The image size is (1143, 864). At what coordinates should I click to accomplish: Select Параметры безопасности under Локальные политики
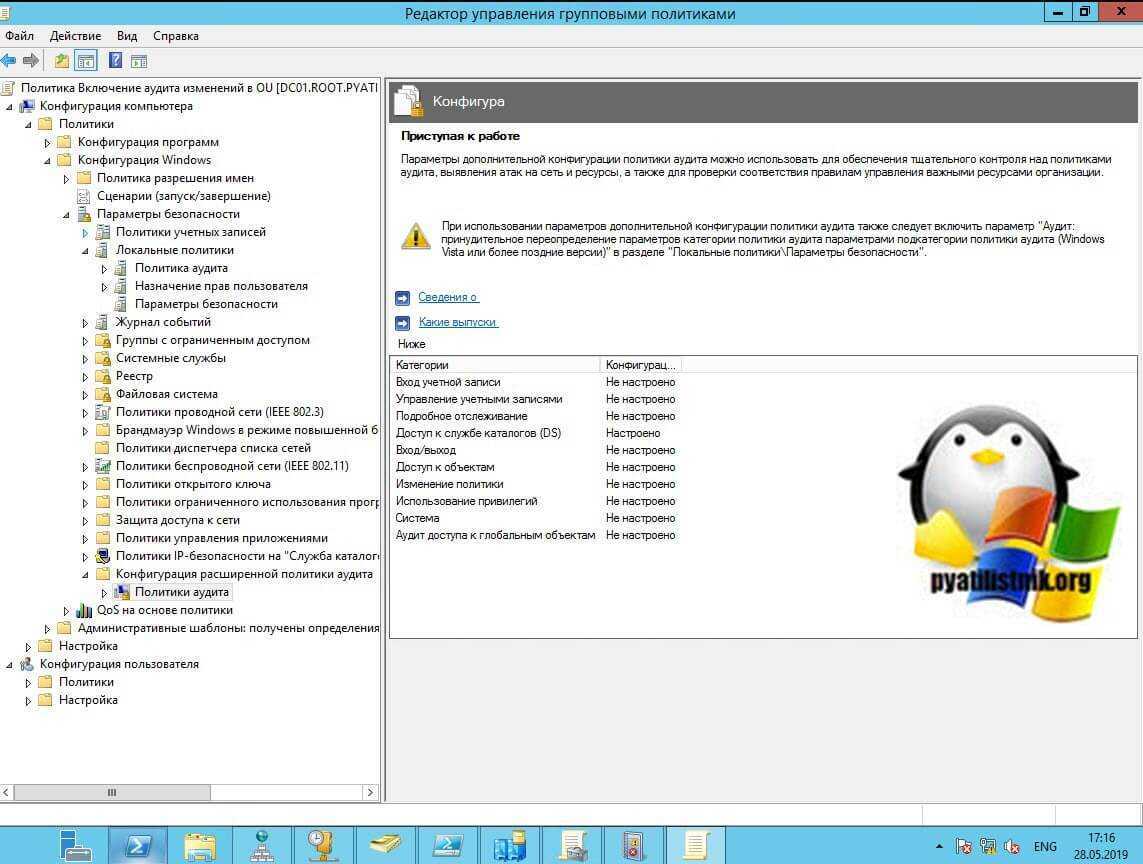(206, 304)
